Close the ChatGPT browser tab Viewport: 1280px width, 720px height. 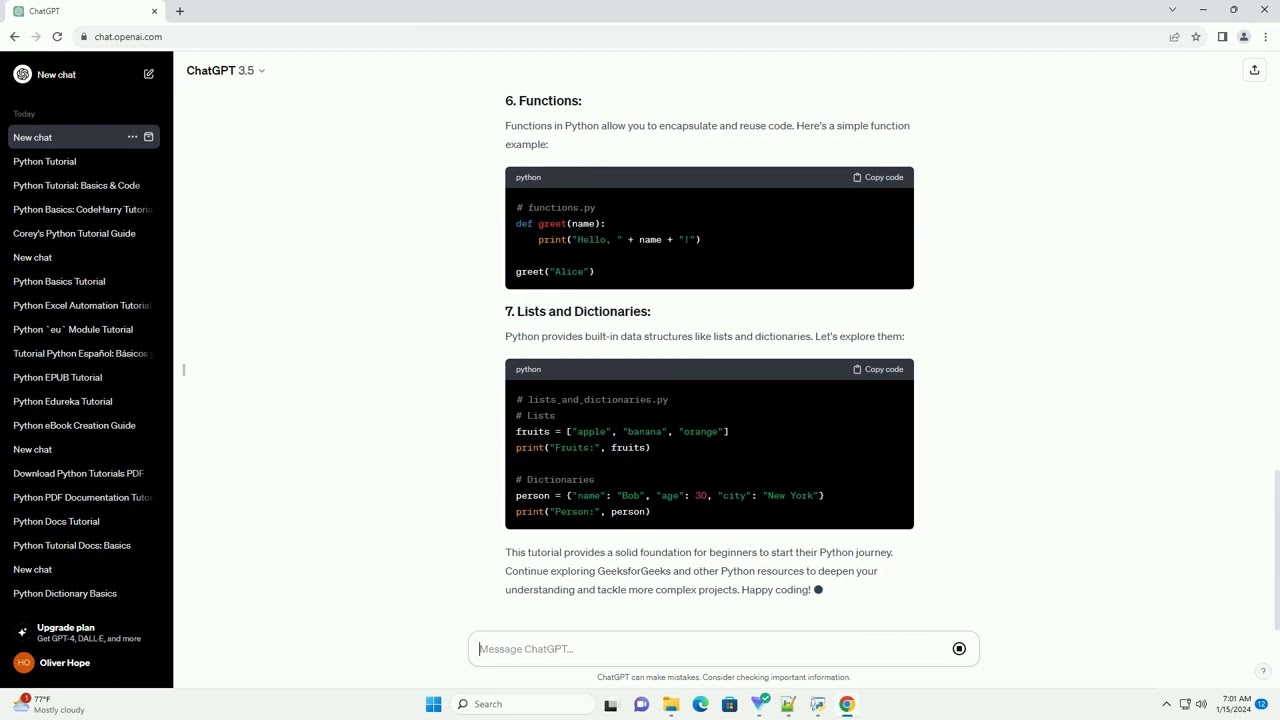click(154, 11)
